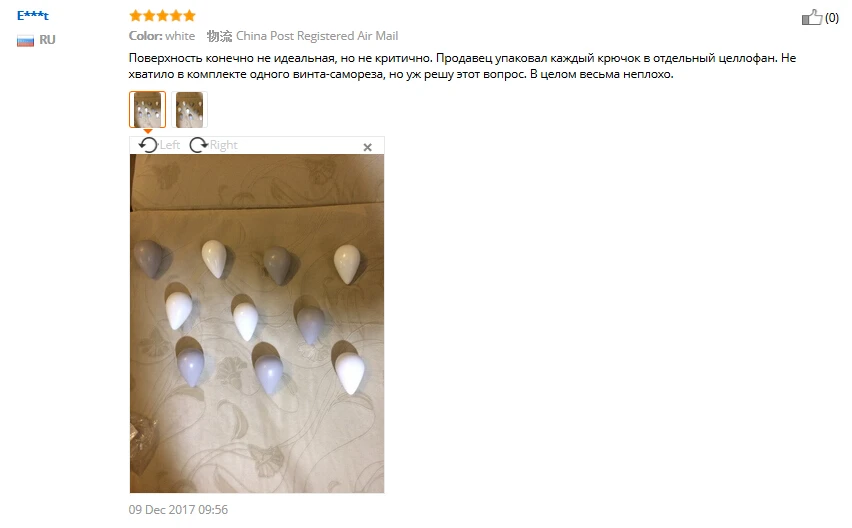Click the 物流 logistics label
The height and width of the screenshot is (528, 852).
tap(220, 36)
